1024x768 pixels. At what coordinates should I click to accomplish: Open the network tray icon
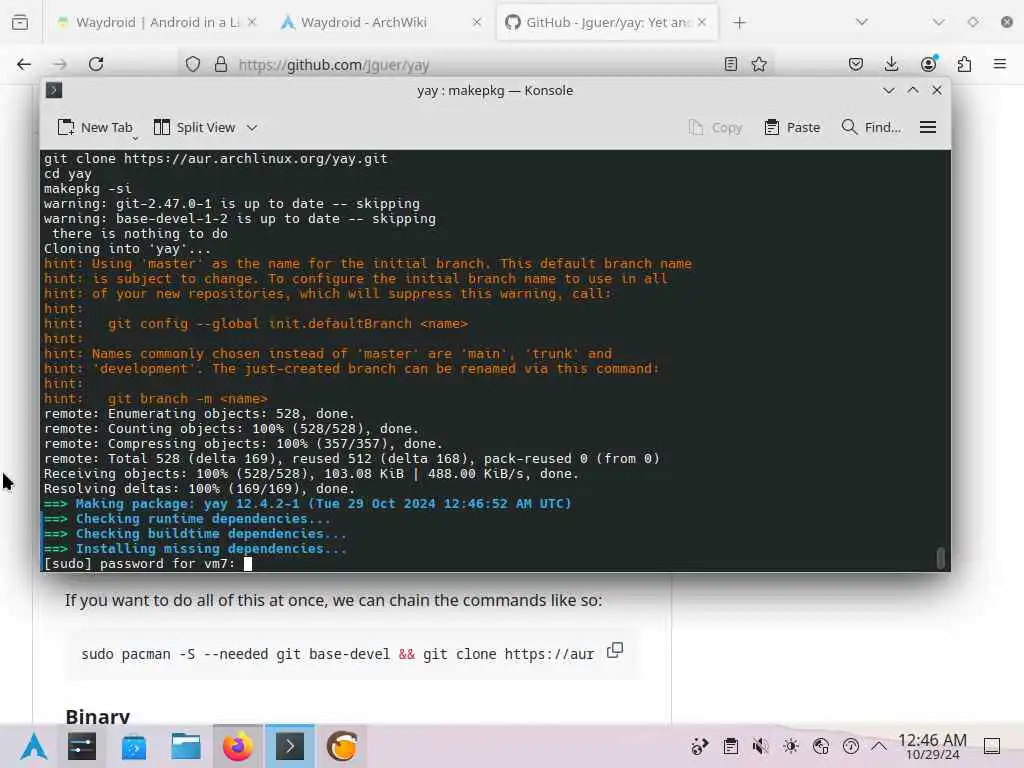pyautogui.click(x=821, y=746)
